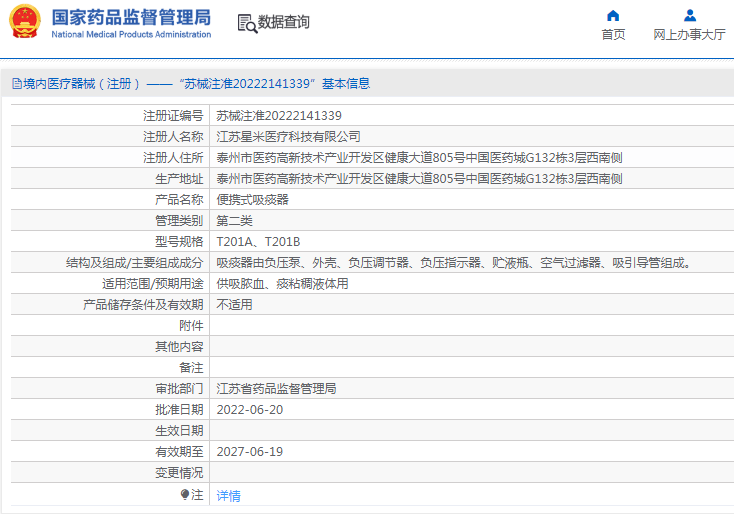The height and width of the screenshot is (514, 734).
Task: Click the model spec T201A、T201B
Action: point(258,242)
